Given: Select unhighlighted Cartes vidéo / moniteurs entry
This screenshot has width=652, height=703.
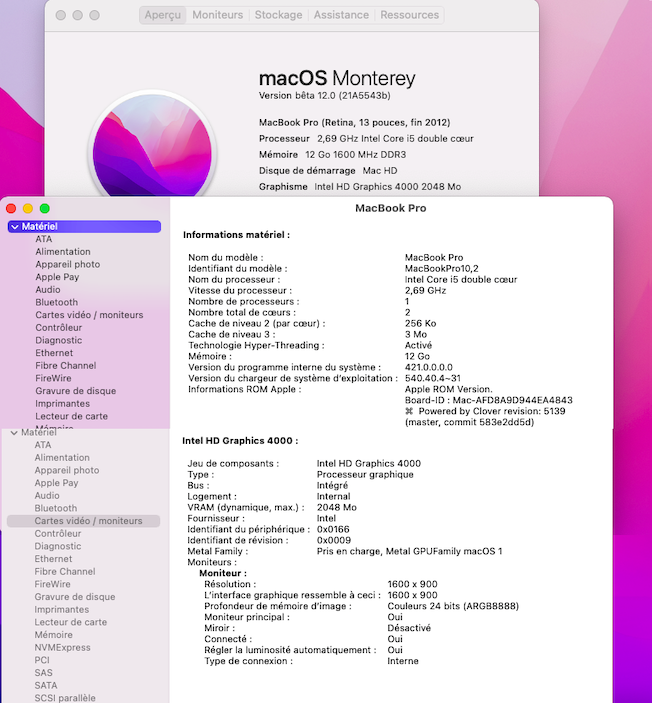Looking at the screenshot, I should coord(89,315).
